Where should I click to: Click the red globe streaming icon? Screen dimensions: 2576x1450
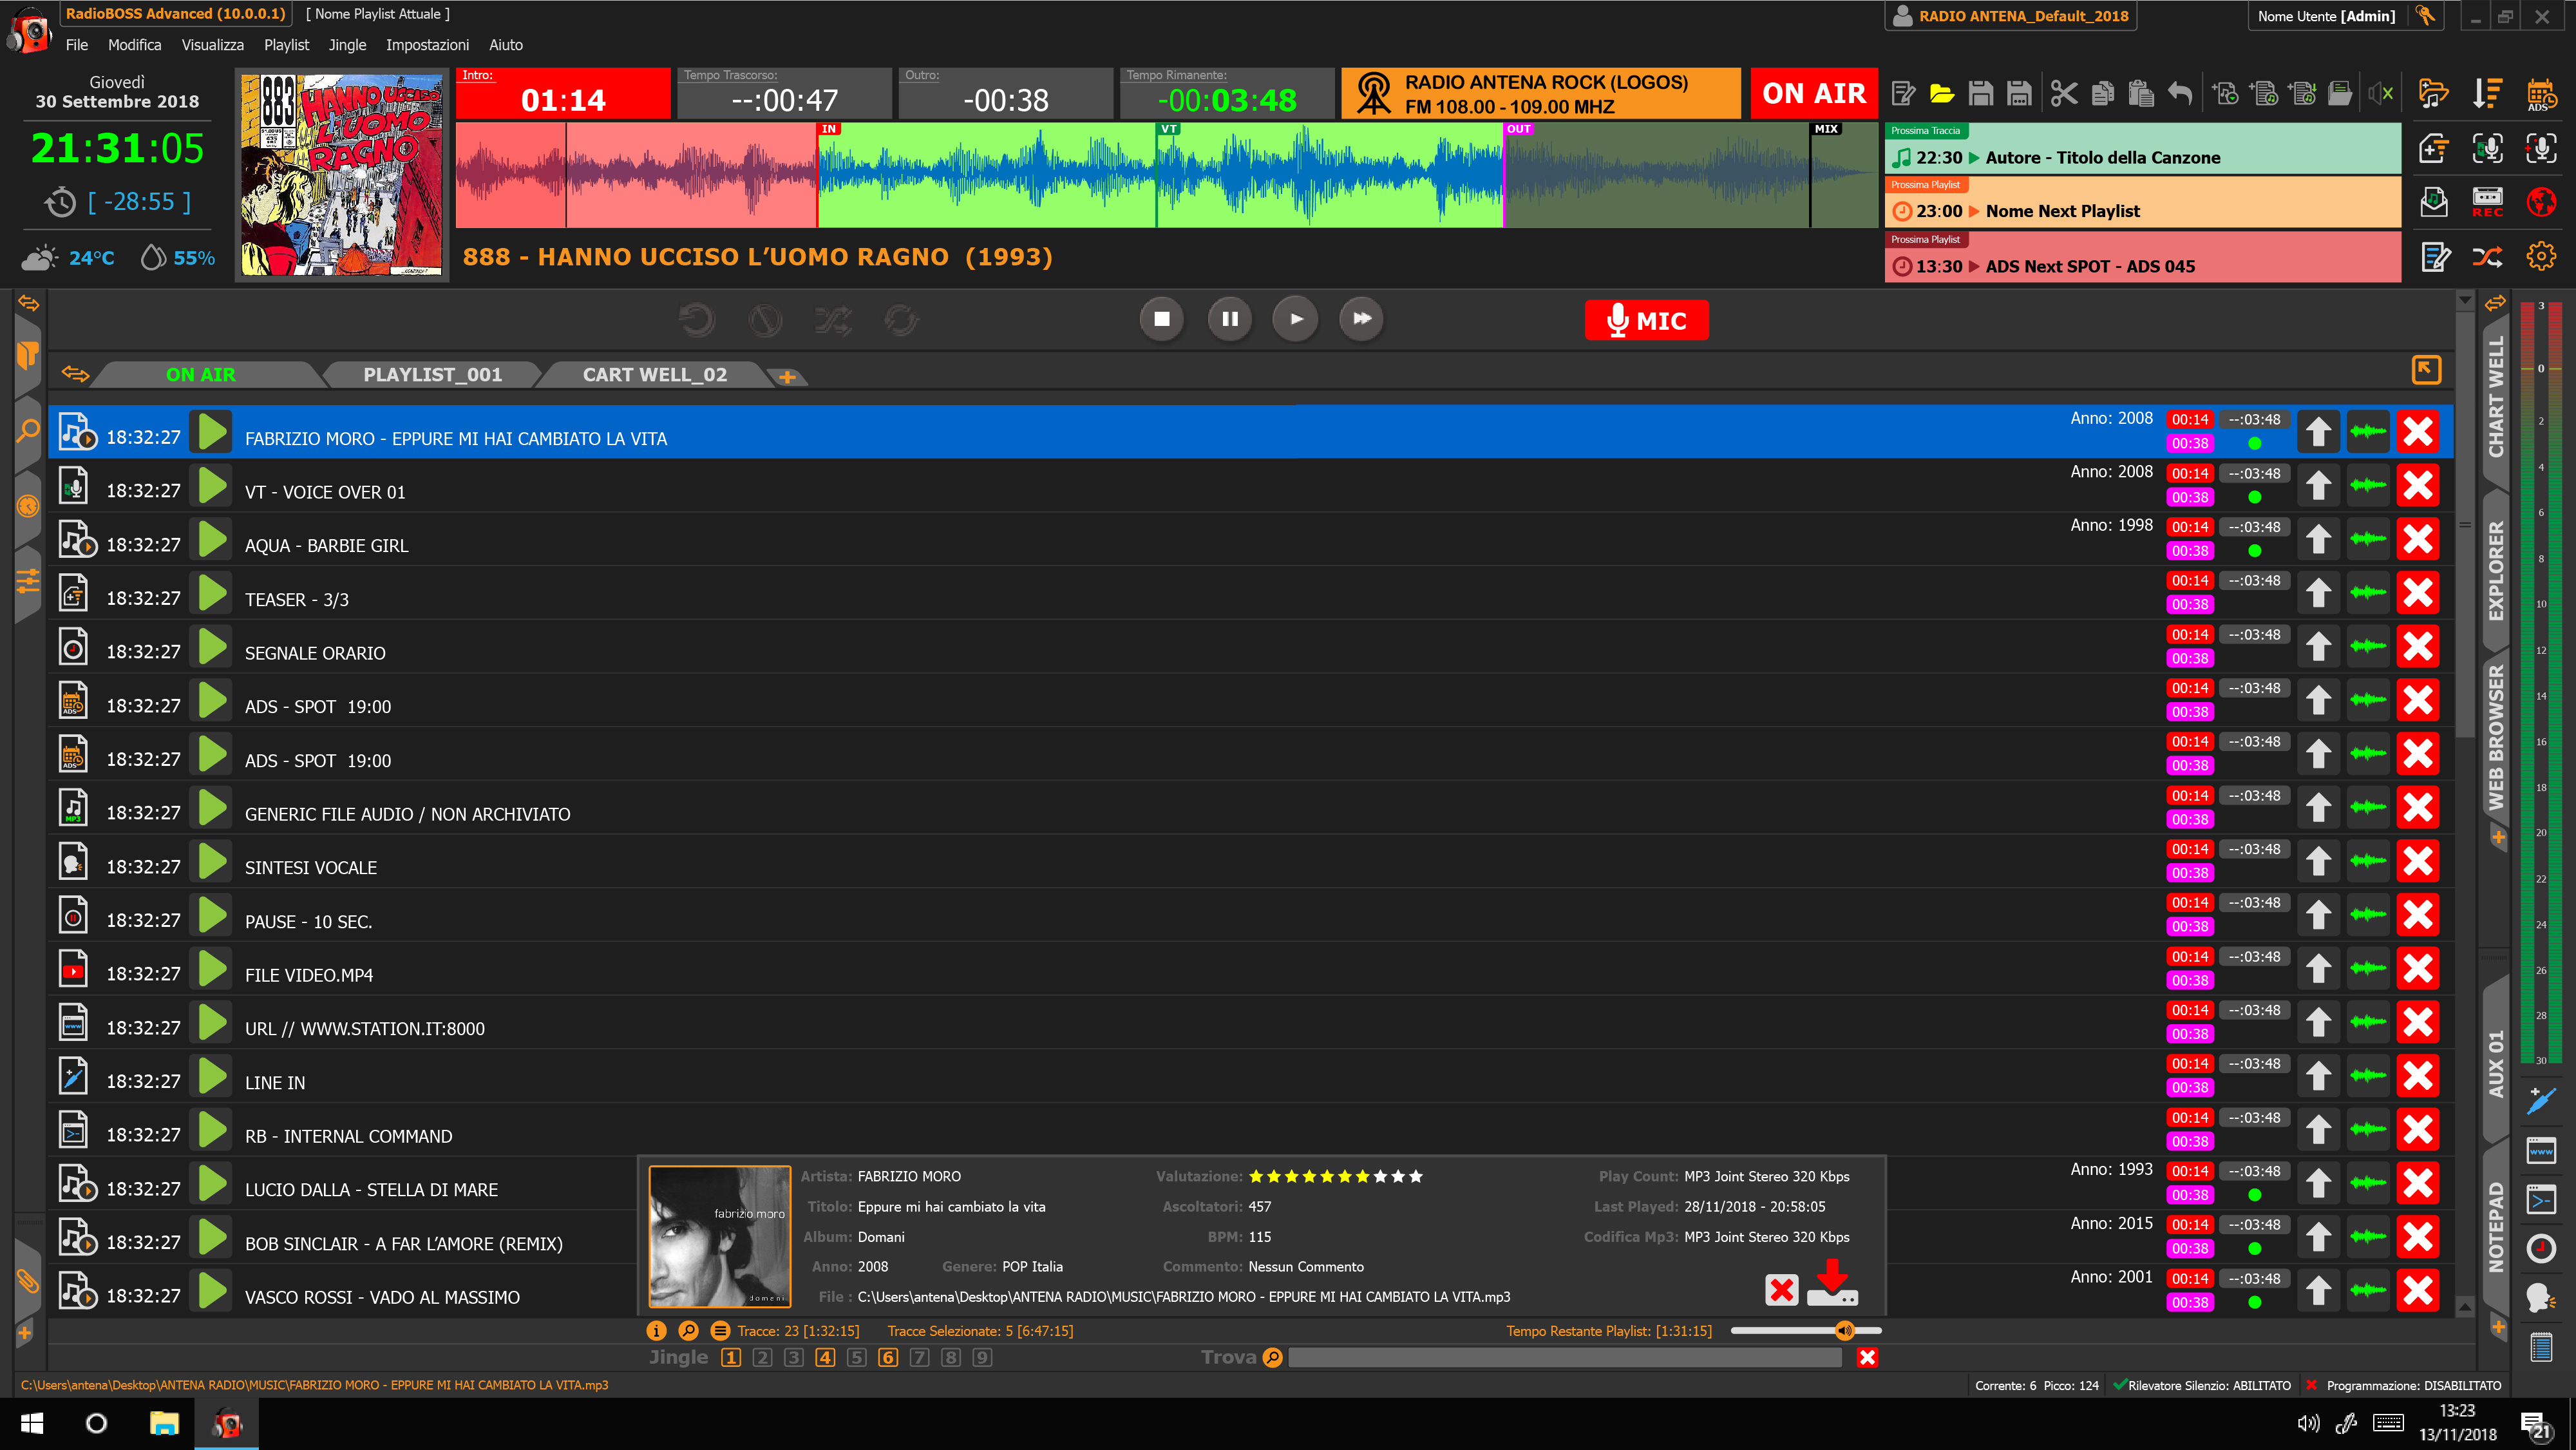coord(2541,202)
